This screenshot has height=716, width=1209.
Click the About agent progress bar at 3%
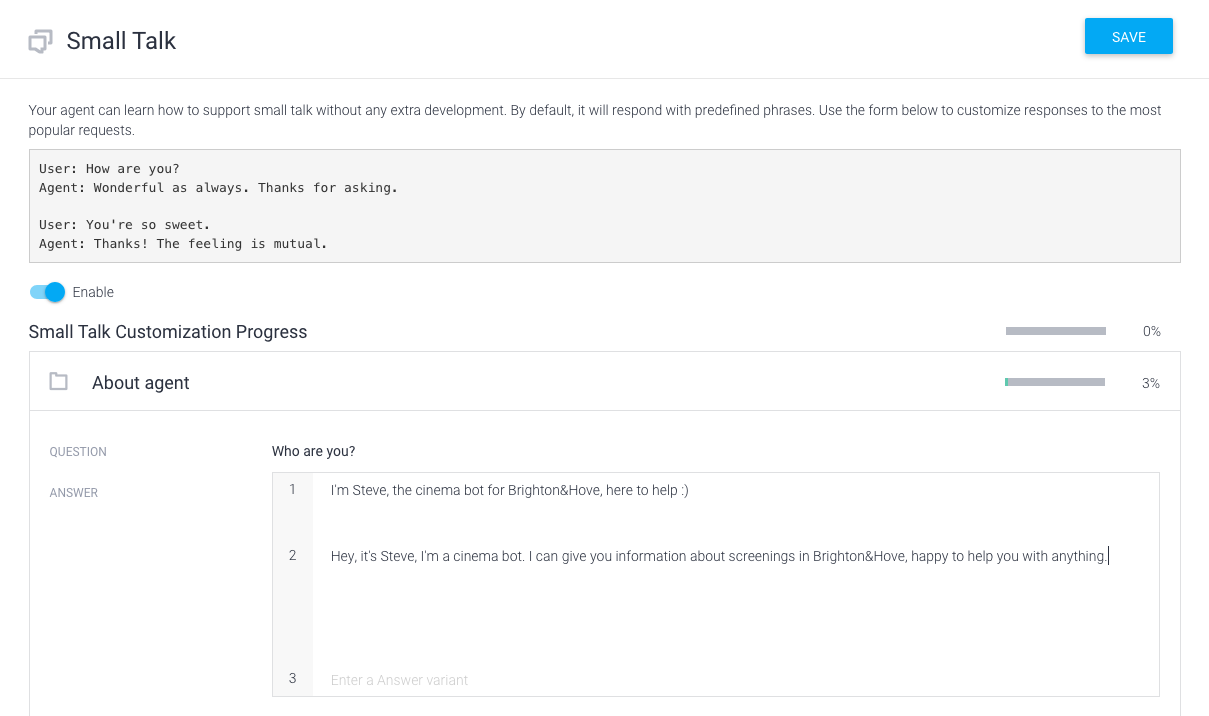(1055, 382)
